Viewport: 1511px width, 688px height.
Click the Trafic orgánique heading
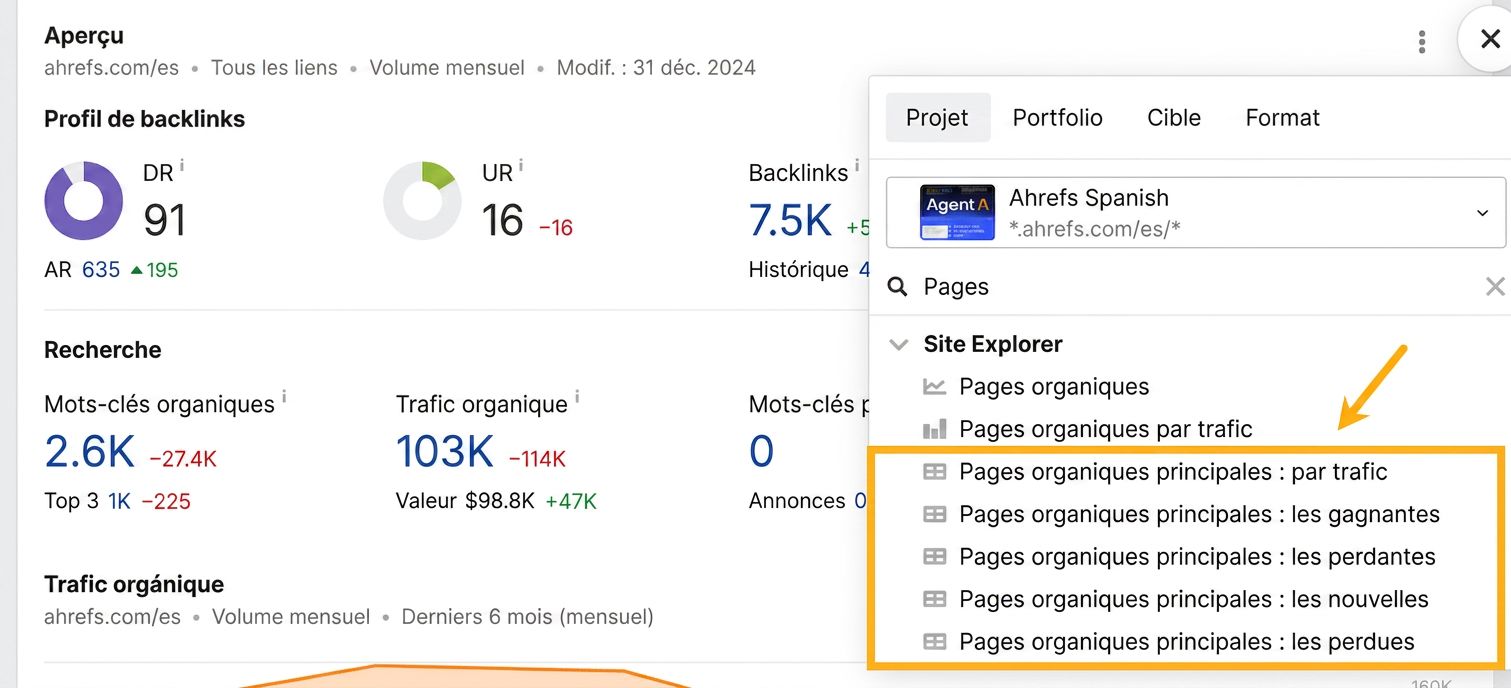(134, 585)
